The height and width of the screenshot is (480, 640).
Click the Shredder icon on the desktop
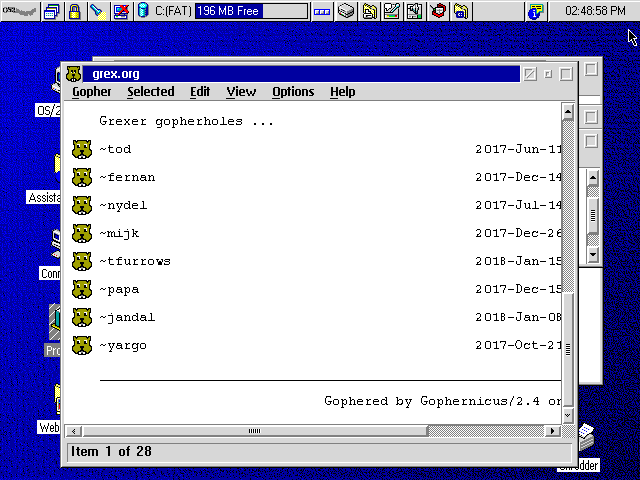click(x=586, y=438)
